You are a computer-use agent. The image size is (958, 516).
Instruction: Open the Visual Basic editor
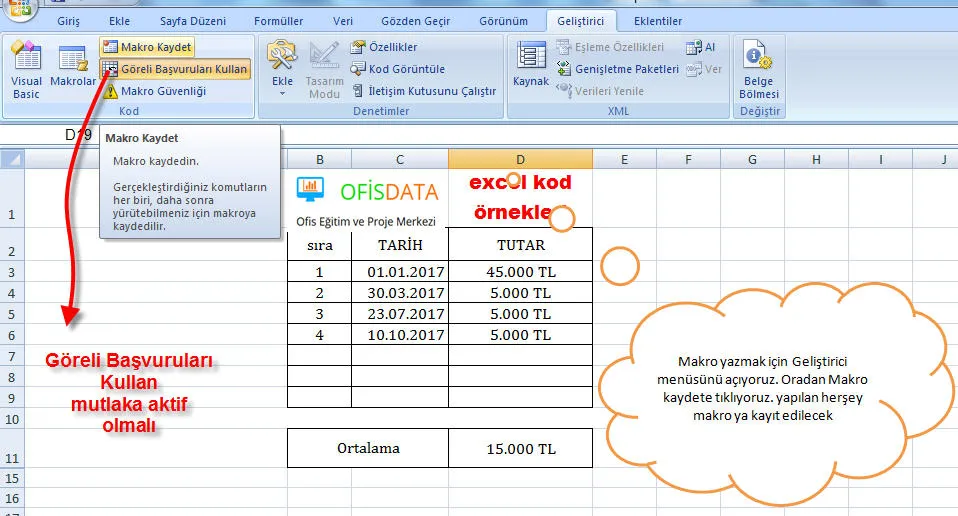tap(26, 70)
